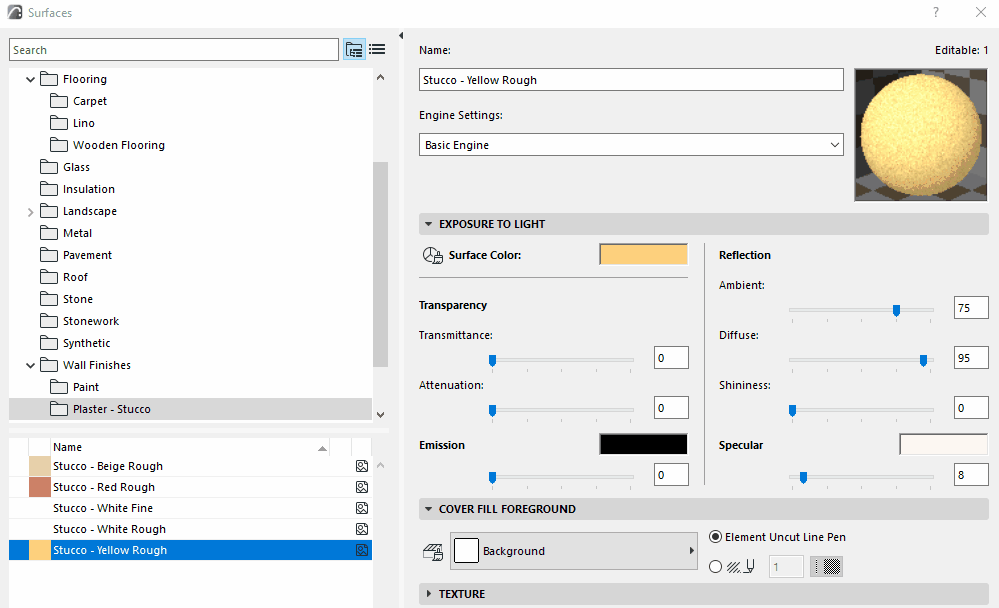Switch to flat list view of surfaces
The image size is (999, 608).
(x=377, y=49)
